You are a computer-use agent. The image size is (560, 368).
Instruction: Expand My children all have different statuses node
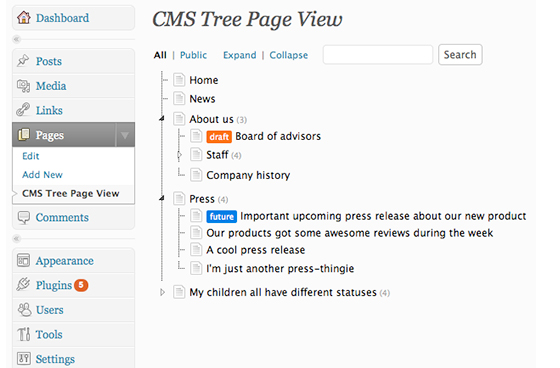[162, 292]
